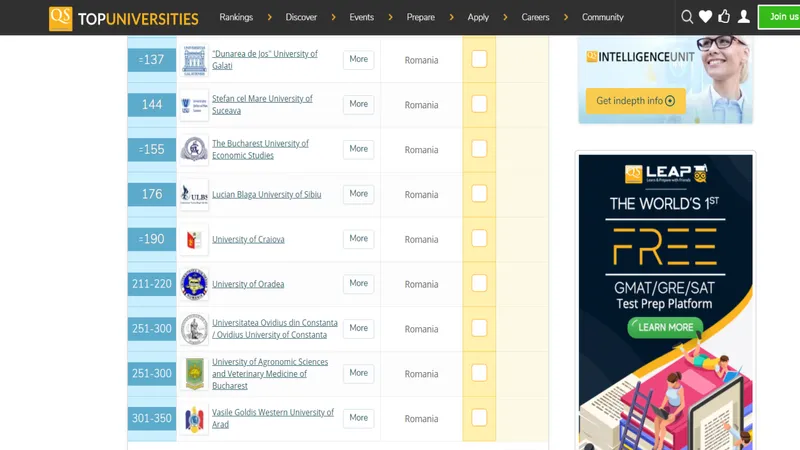The height and width of the screenshot is (450, 800).
Task: Click the Agronomic Sciences University logo
Action: [x=194, y=373]
